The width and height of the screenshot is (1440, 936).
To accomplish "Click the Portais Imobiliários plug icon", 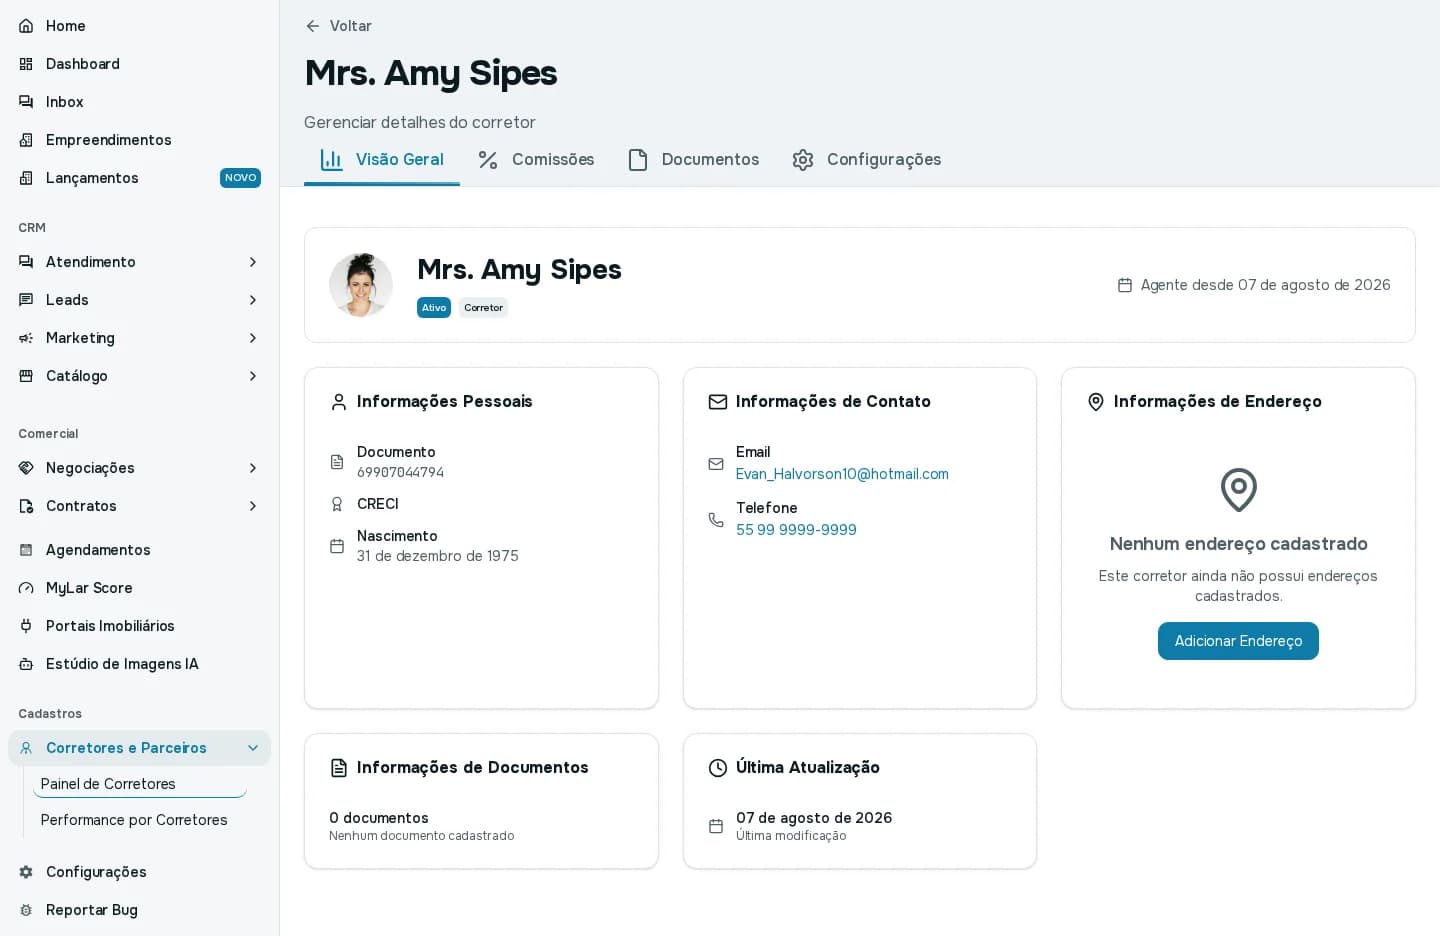I will (26, 626).
